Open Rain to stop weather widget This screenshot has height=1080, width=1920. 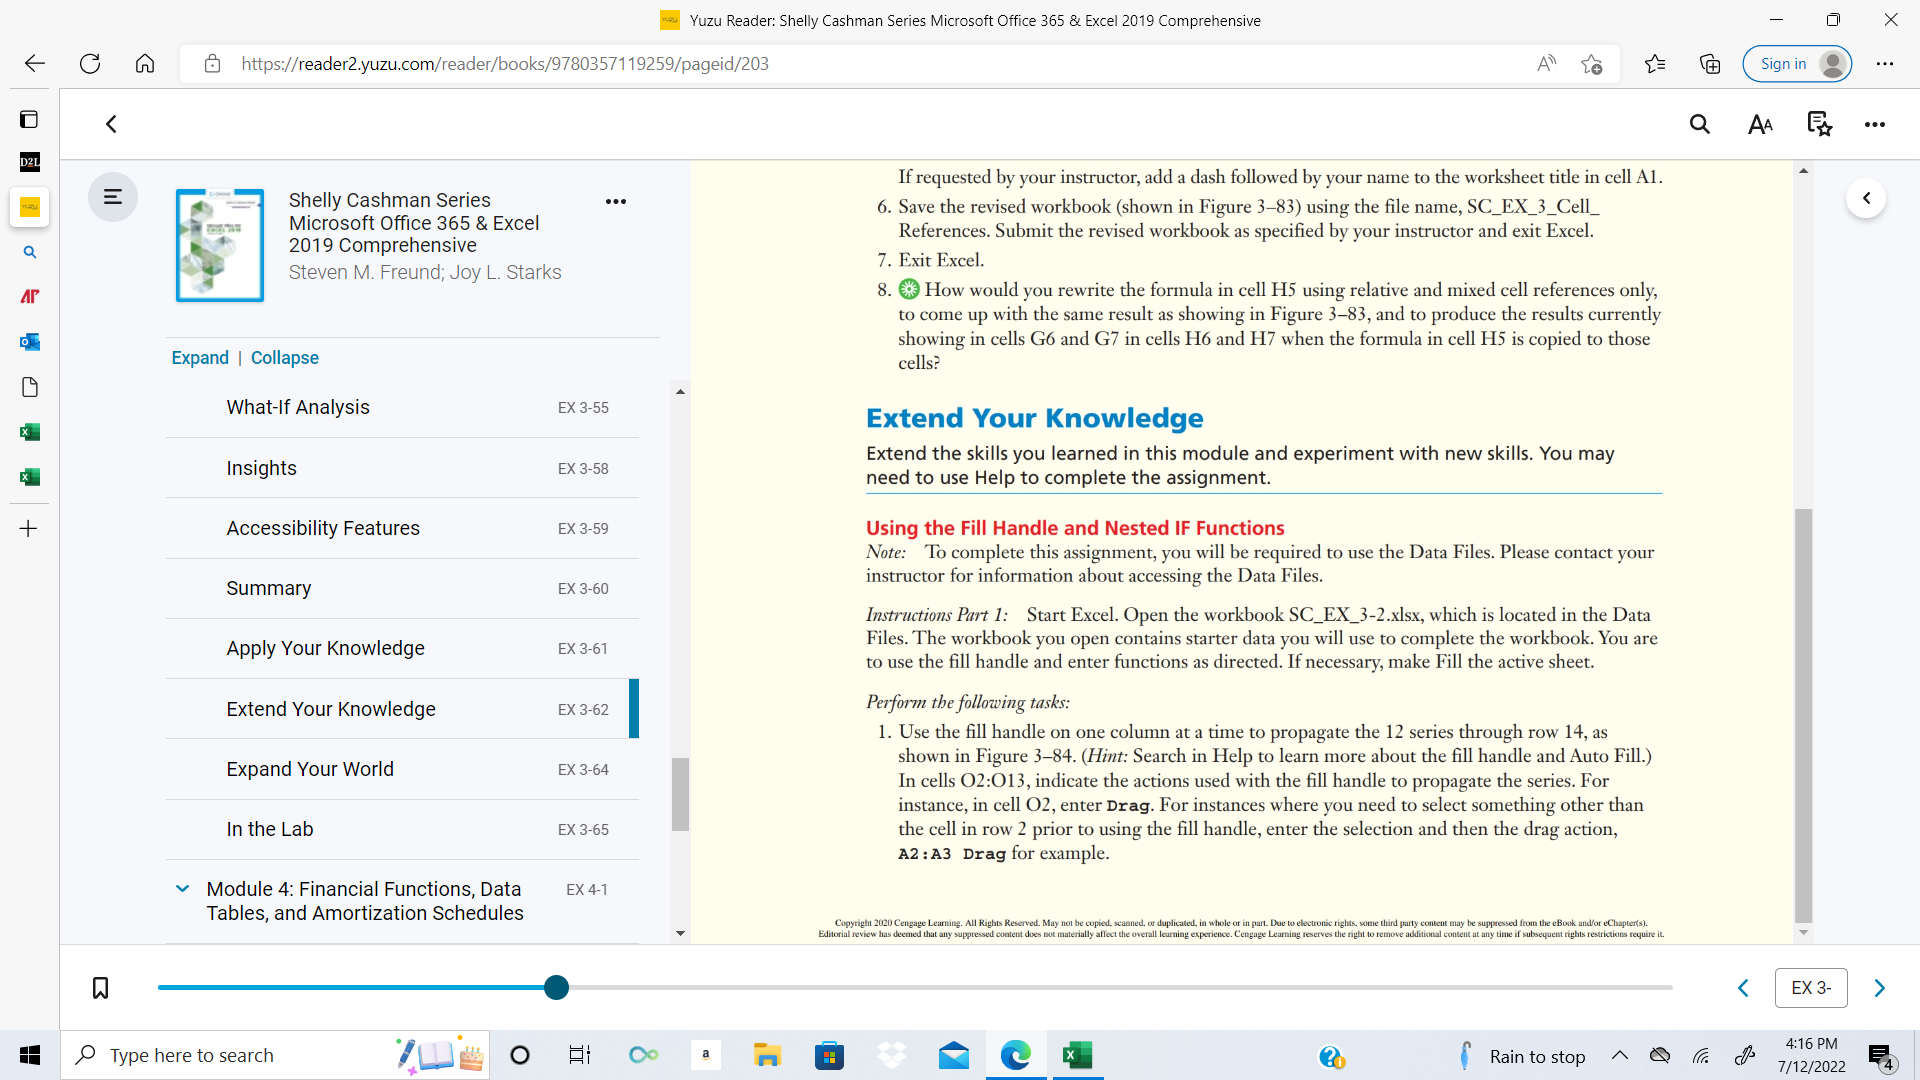1522,1056
